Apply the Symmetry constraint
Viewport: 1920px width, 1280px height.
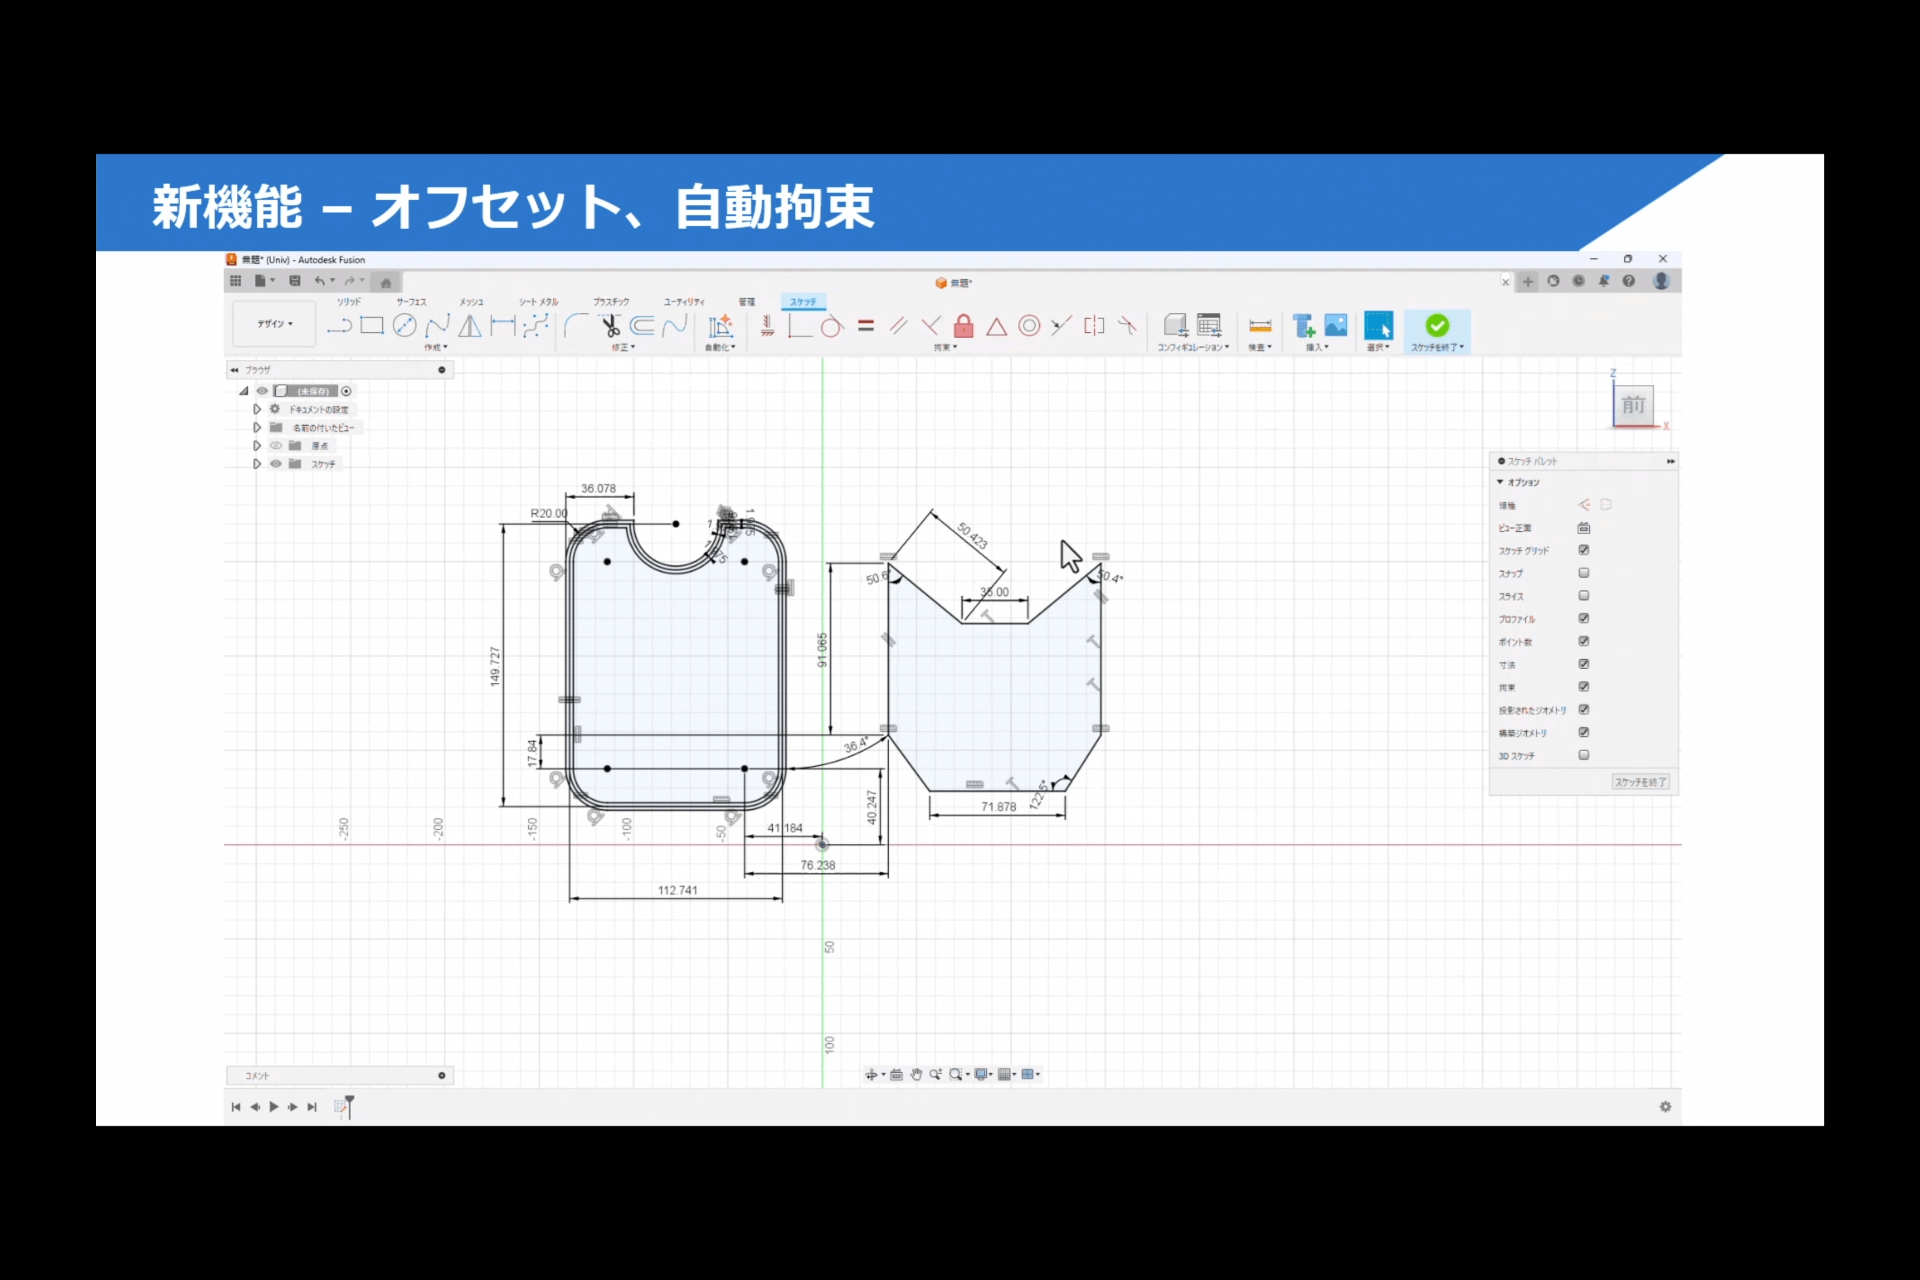[1094, 326]
